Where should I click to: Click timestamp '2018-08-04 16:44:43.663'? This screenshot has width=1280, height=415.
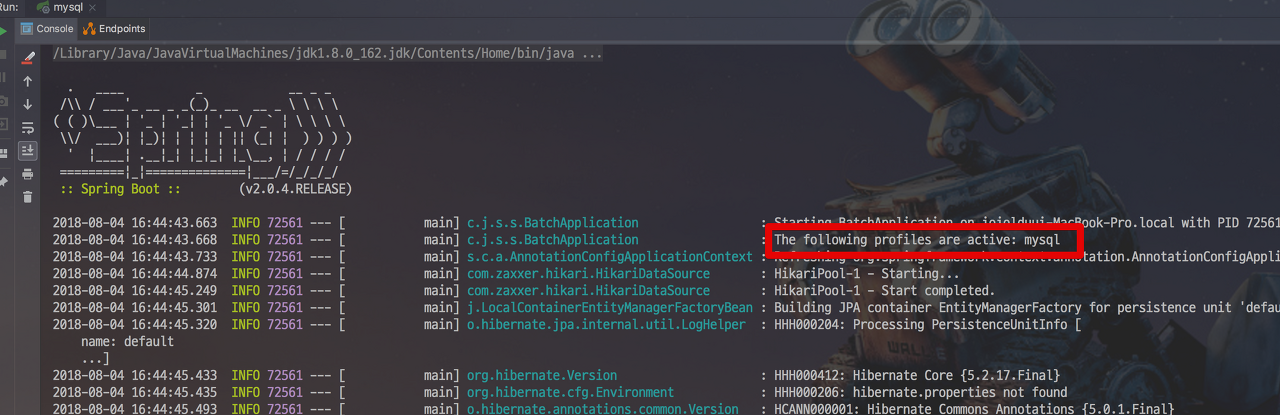135,223
